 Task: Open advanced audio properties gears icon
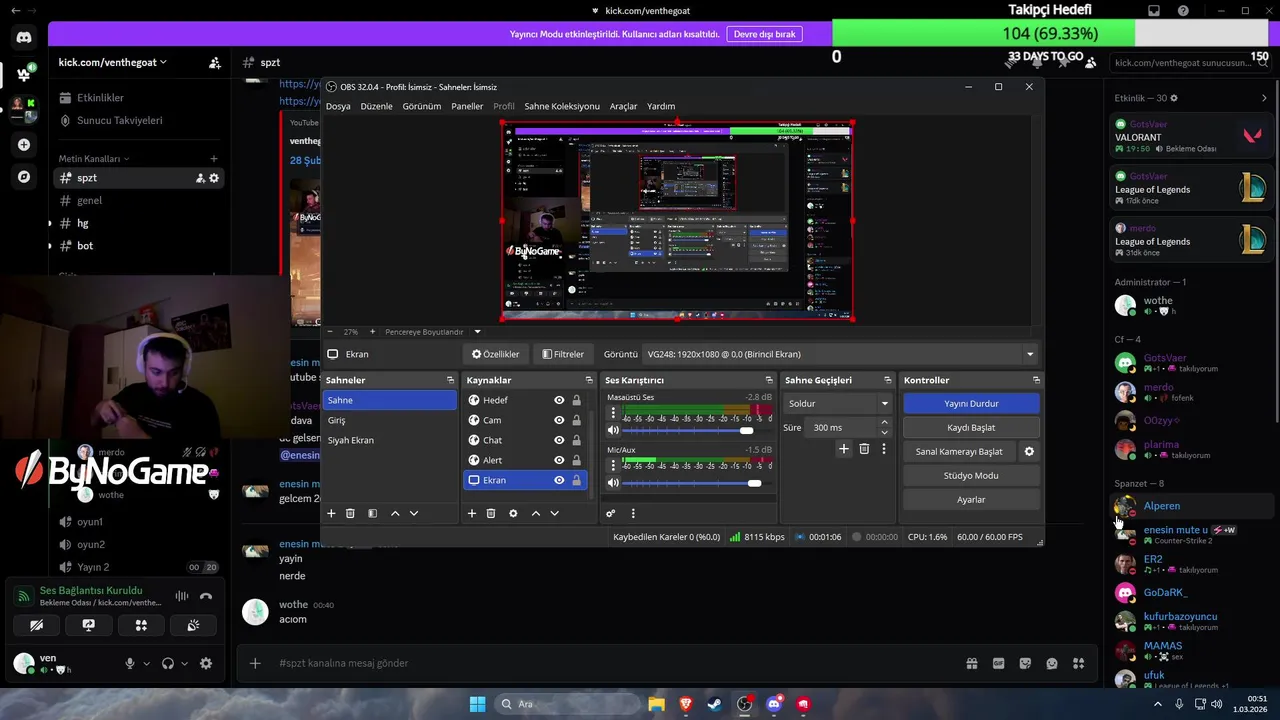[x=610, y=513]
